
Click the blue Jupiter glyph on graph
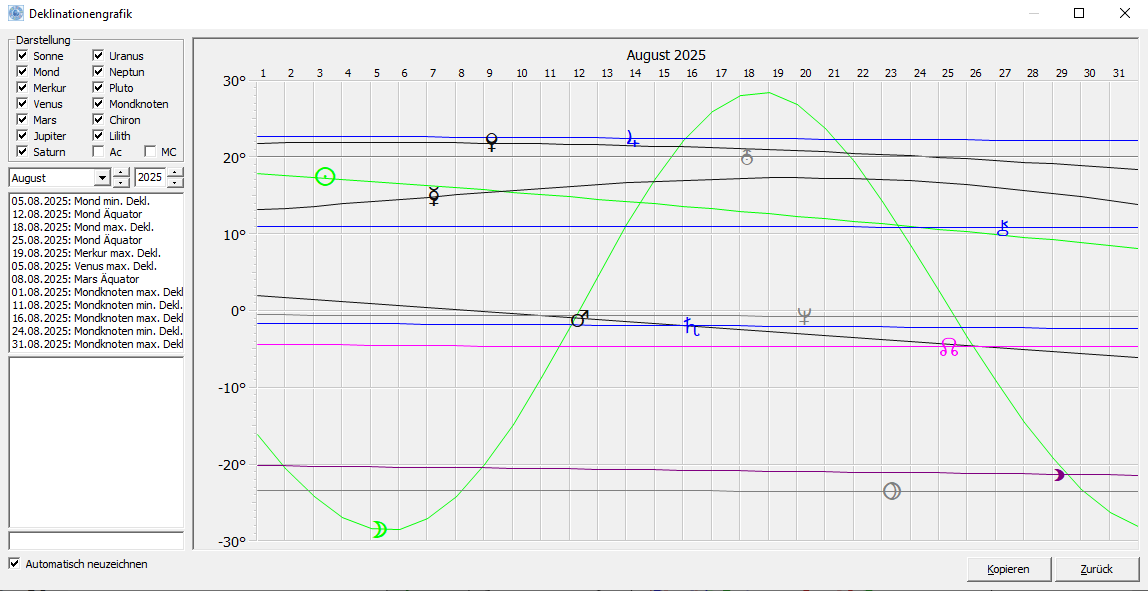(632, 139)
